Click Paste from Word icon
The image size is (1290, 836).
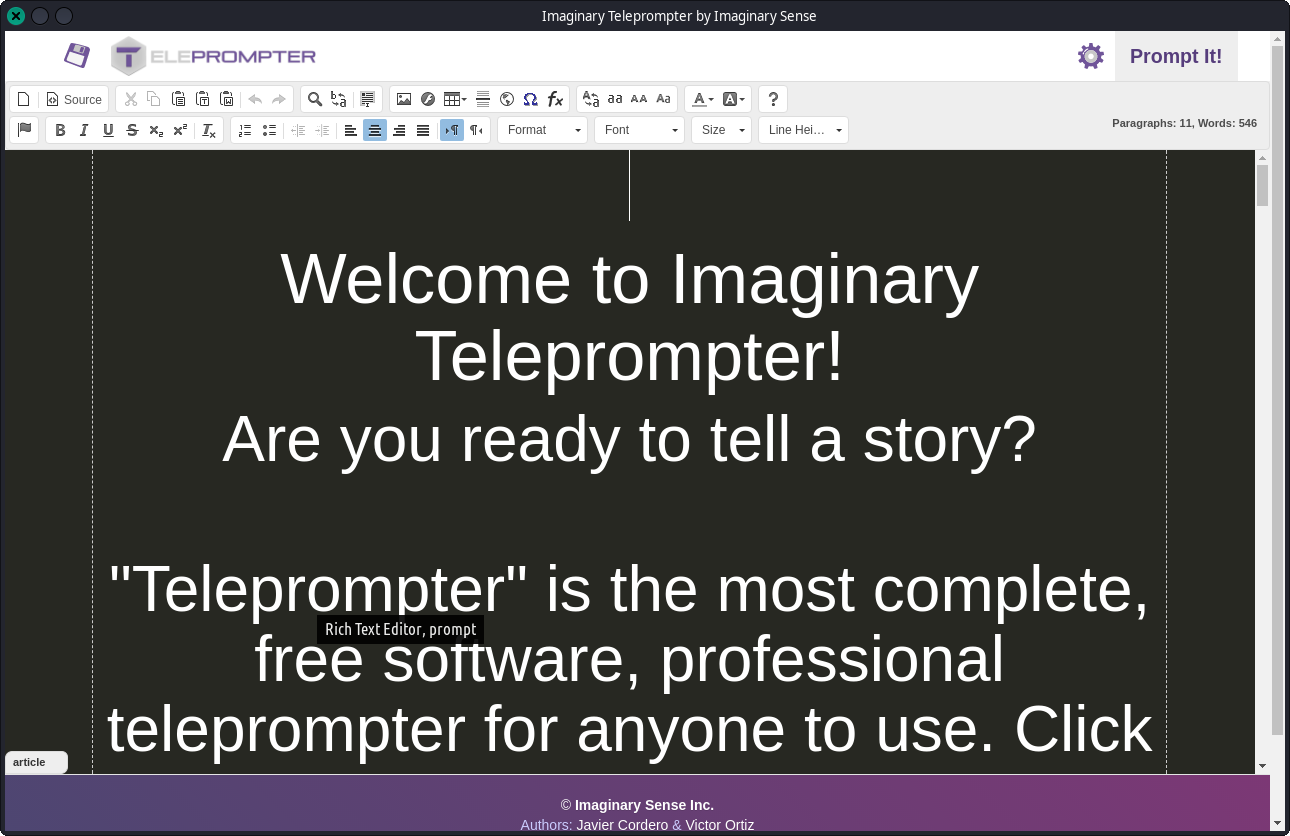coord(226,99)
